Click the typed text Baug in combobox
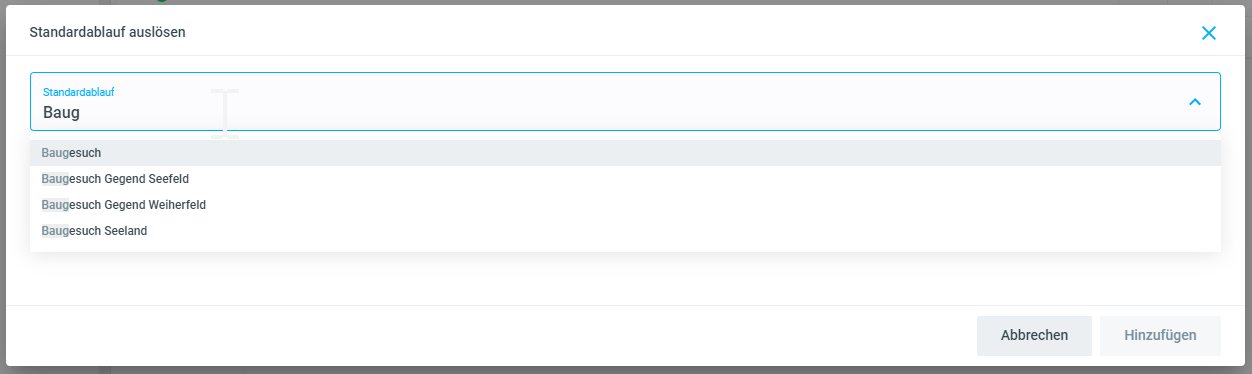The image size is (1252, 374). click(61, 113)
